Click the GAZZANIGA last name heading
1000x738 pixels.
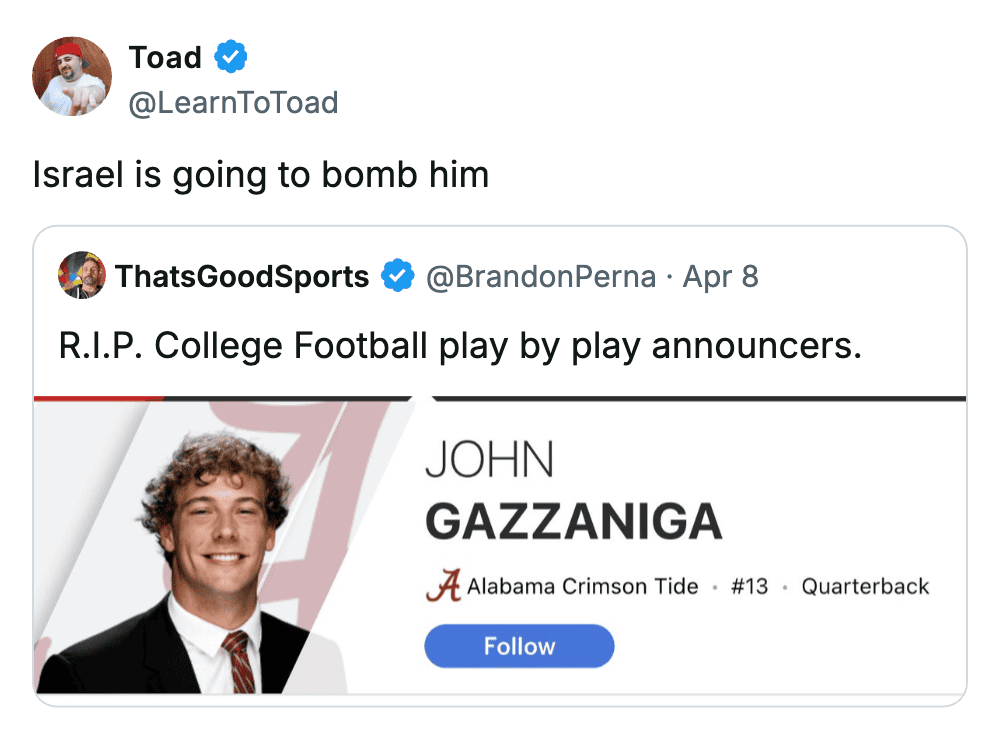tap(573, 521)
